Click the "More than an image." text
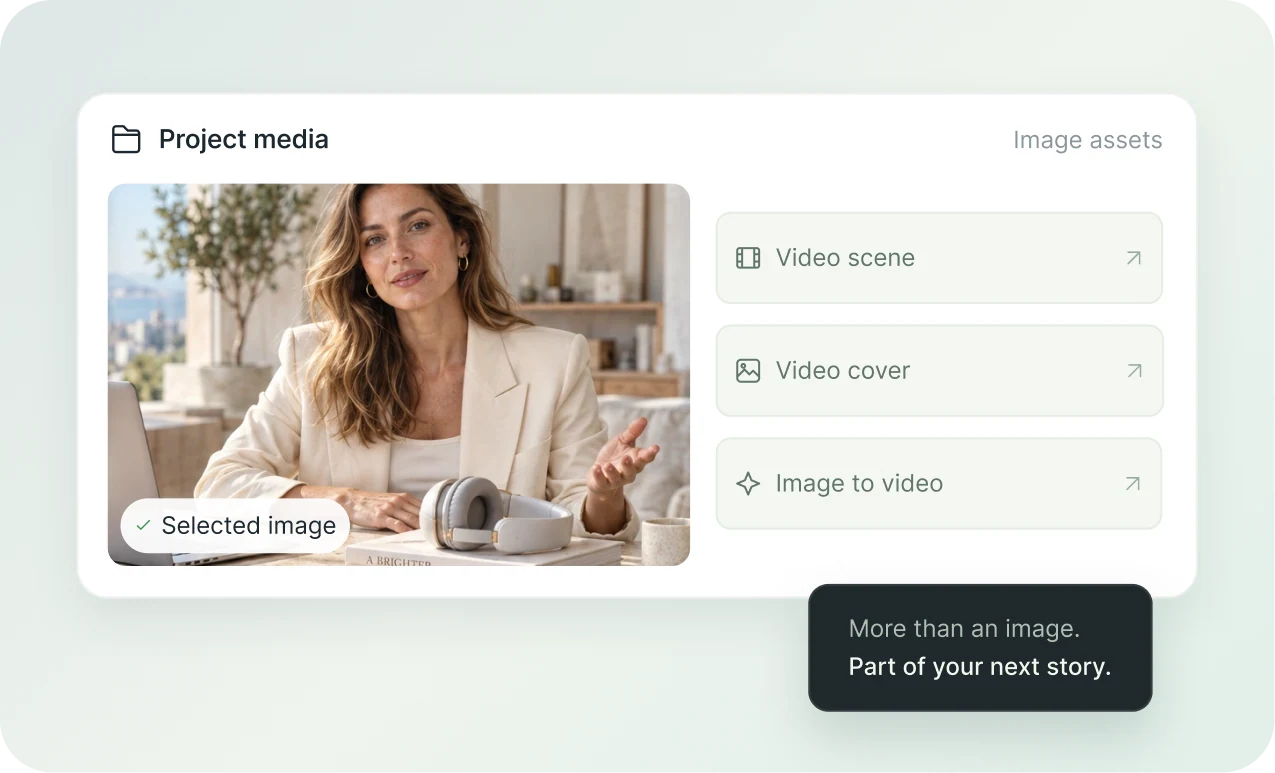 964,629
